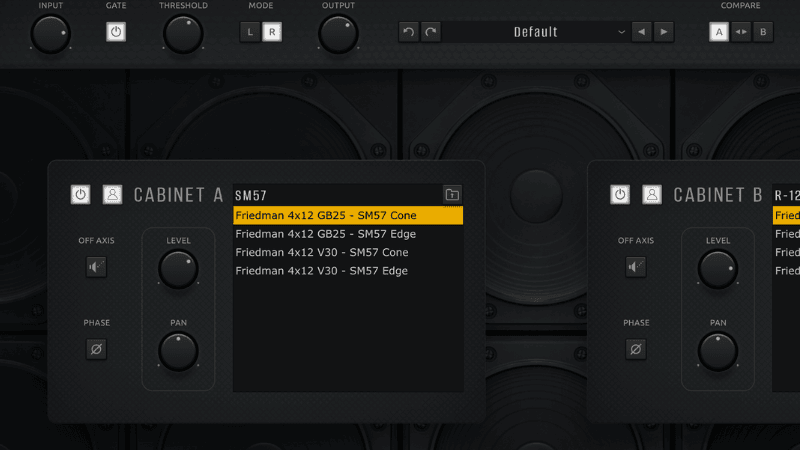Image resolution: width=800 pixels, height=450 pixels.
Task: Click Cabinet A microphone profile icon
Action: click(112, 194)
